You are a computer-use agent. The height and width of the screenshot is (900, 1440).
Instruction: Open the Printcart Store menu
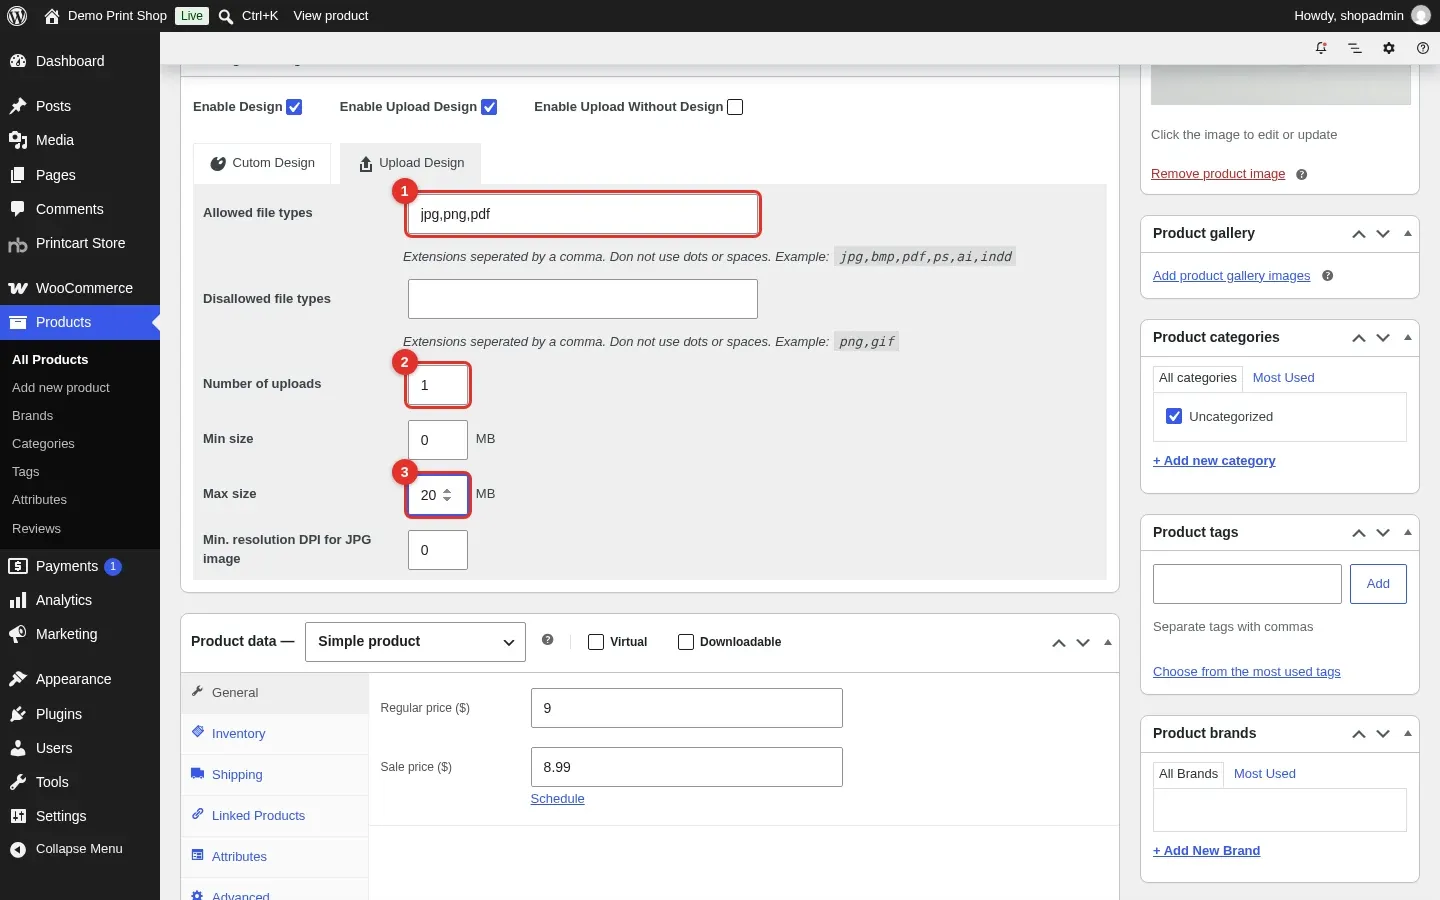point(80,243)
